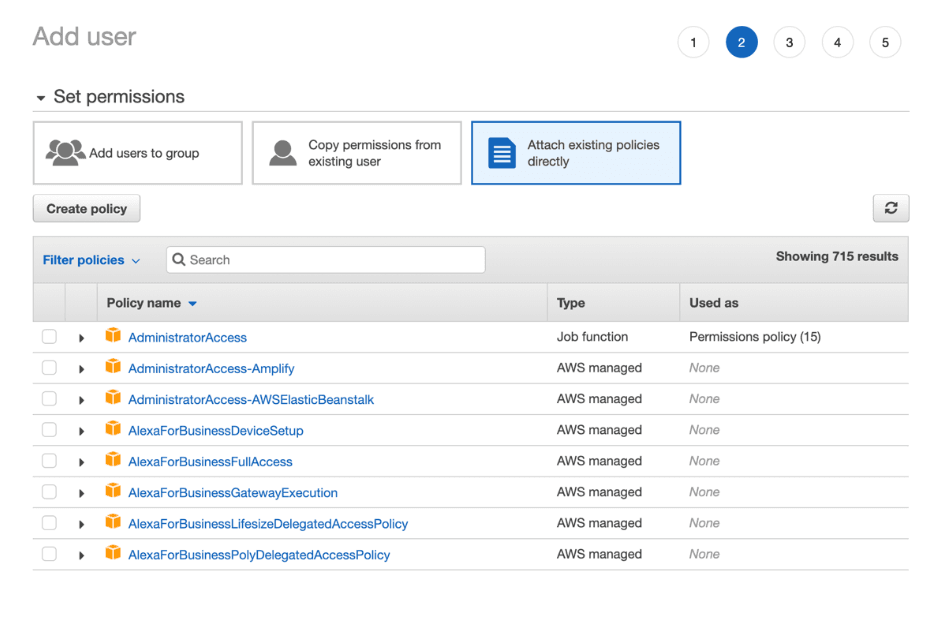Expand the AlexaForBusinessGatewayExecution row arrow
The width and height of the screenshot is (947, 622).
82,493
